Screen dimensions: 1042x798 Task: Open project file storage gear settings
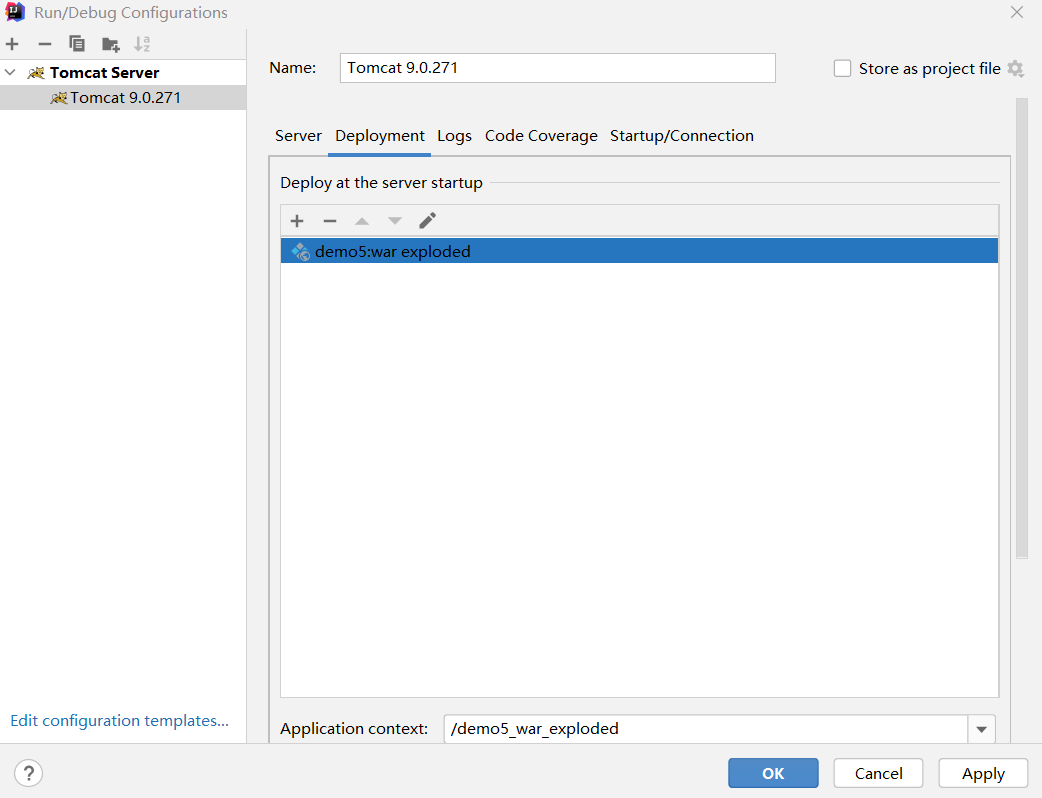click(1015, 68)
